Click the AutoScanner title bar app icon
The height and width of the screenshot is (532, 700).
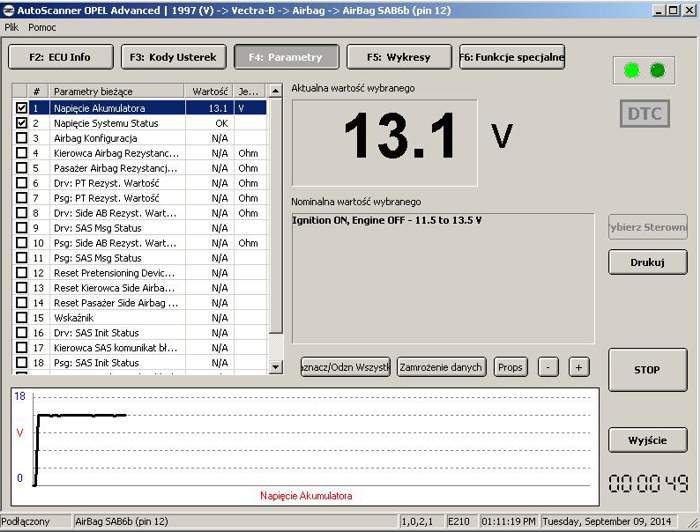coord(8,10)
